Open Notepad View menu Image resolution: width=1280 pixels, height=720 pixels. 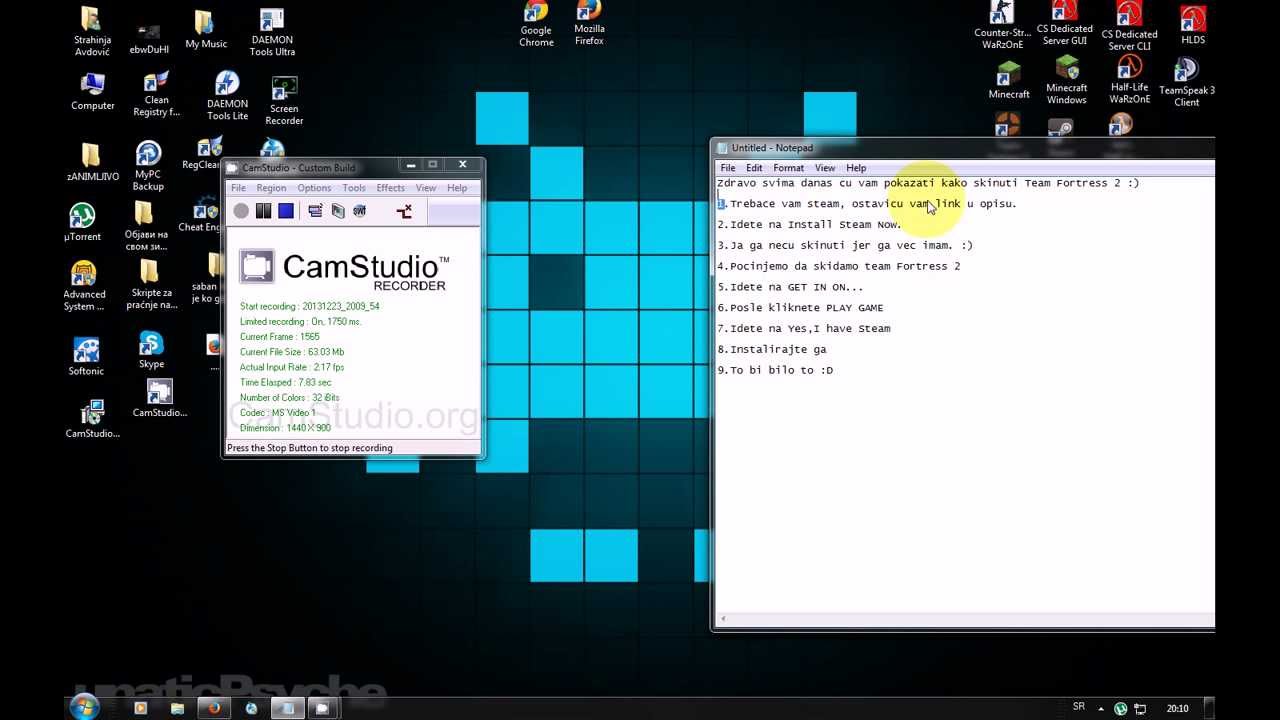[825, 168]
